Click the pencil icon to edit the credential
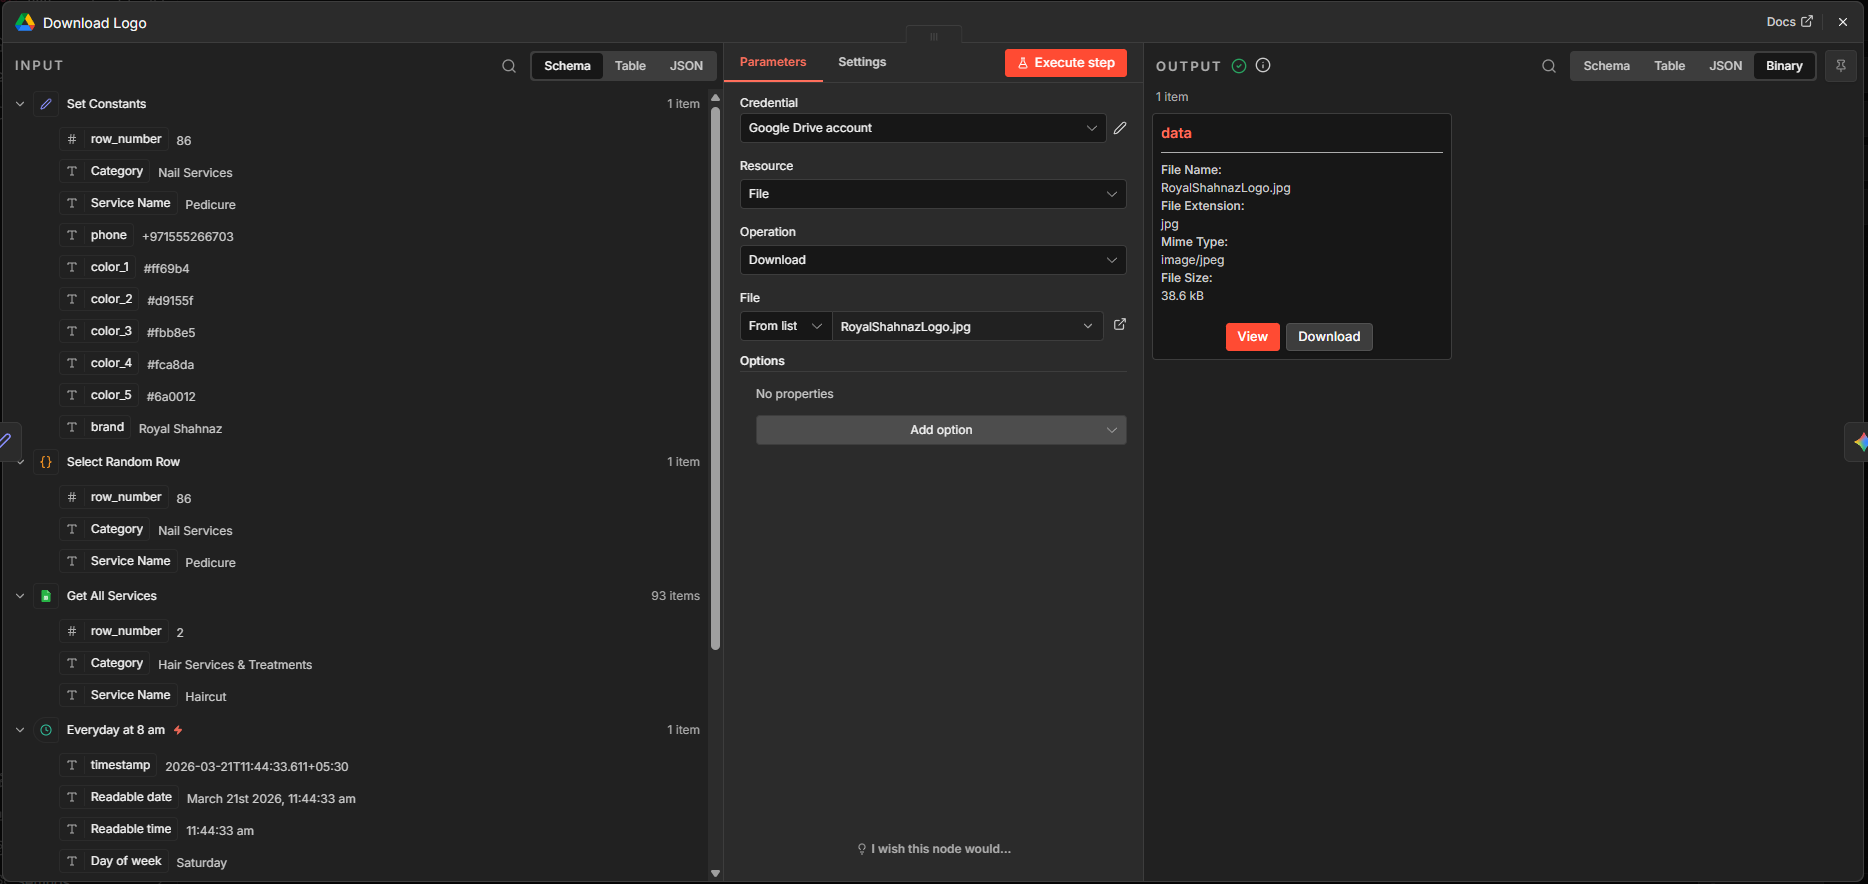This screenshot has height=884, width=1868. (x=1120, y=128)
